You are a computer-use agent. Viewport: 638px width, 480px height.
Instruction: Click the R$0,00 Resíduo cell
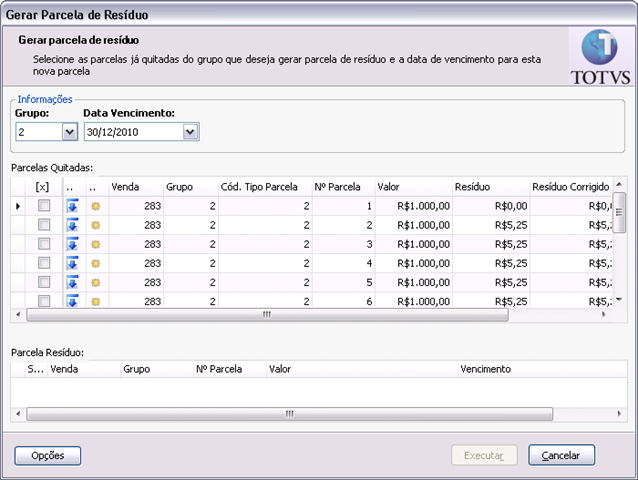(491, 206)
